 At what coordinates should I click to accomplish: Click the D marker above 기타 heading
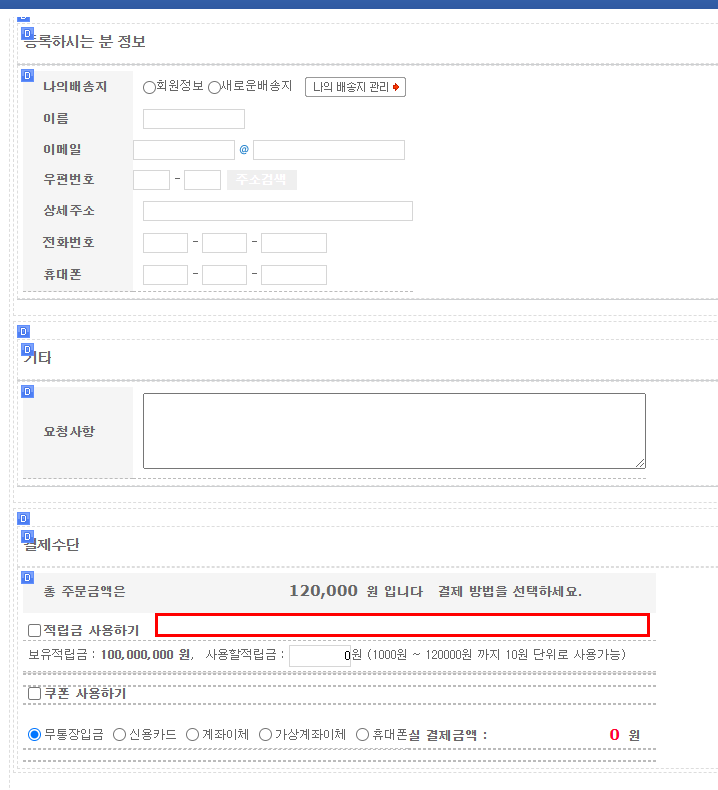point(24,332)
